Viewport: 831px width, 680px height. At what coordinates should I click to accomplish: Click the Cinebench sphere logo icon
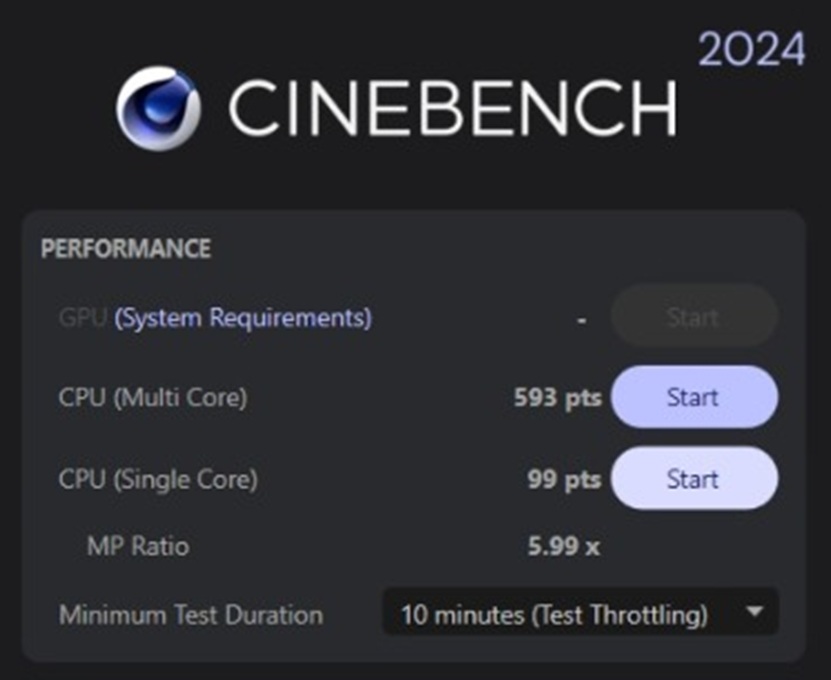[x=158, y=109]
